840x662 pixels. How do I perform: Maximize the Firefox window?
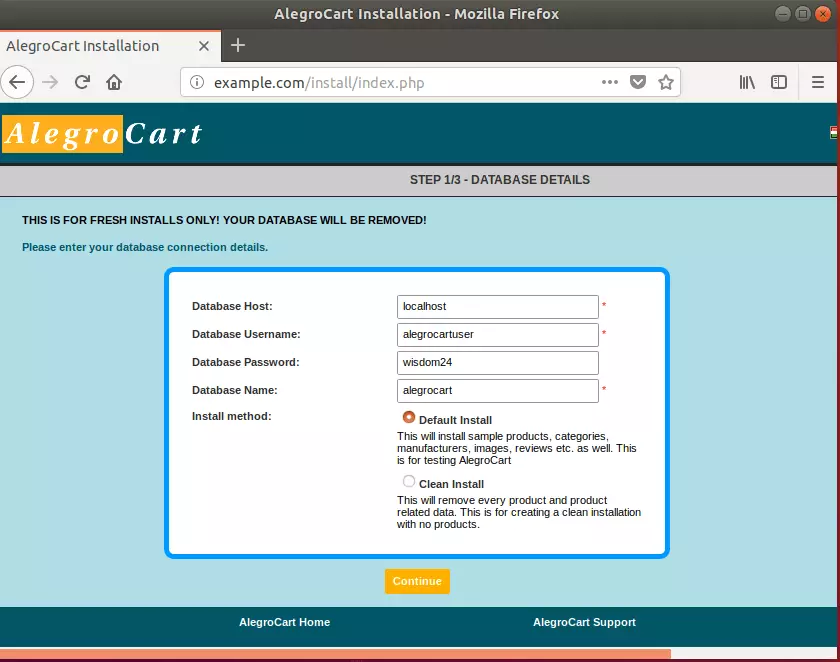pyautogui.click(x=802, y=13)
